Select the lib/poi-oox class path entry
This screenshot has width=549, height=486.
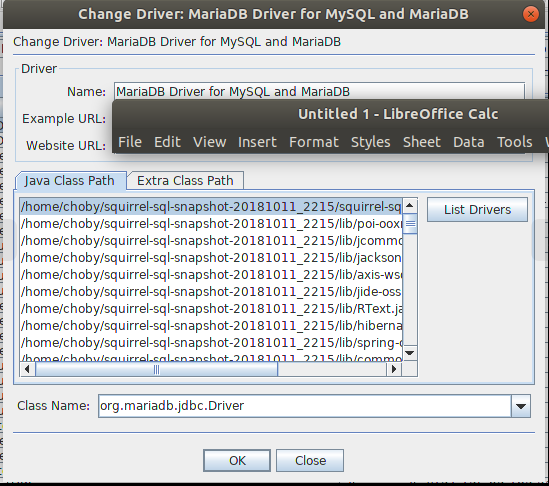pyautogui.click(x=211, y=223)
